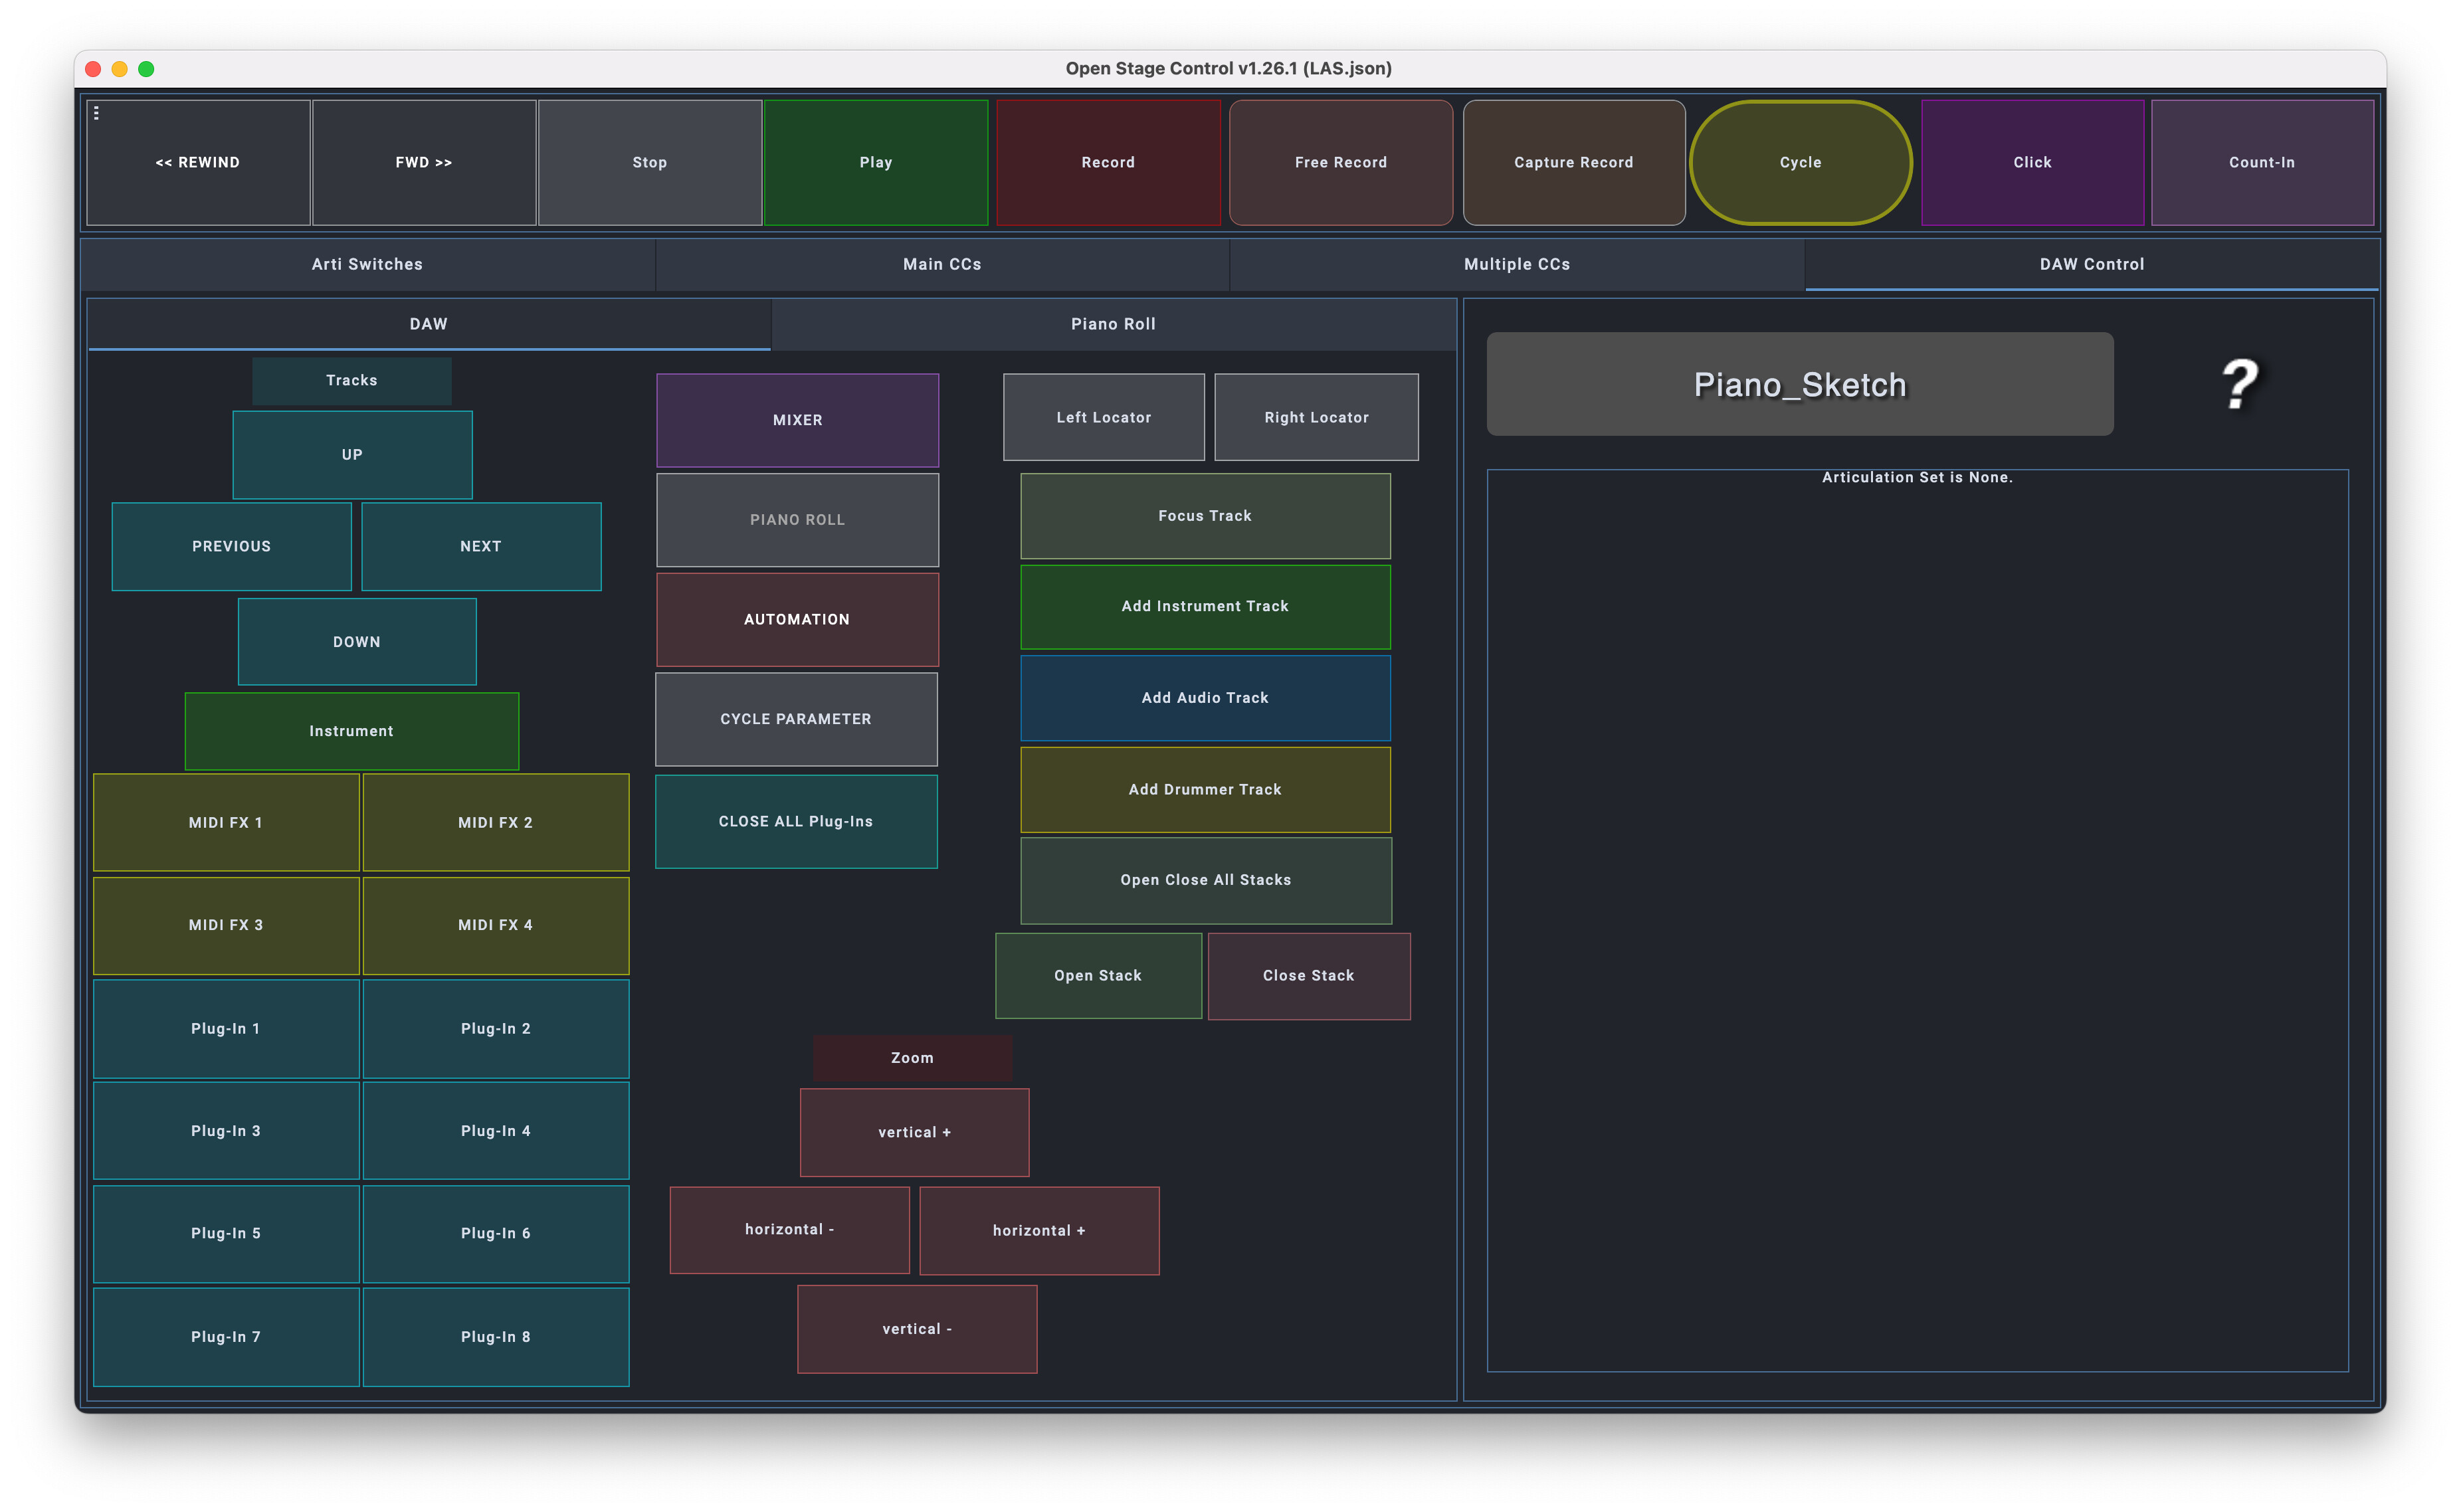Screen dimensions: 2461x1512
Task: Select the Piano Roll sub-tab
Action: [x=1112, y=324]
